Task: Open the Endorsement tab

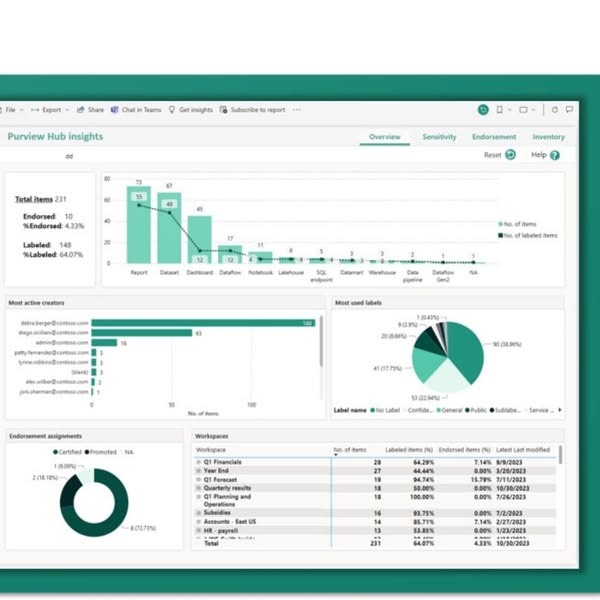Action: click(494, 137)
